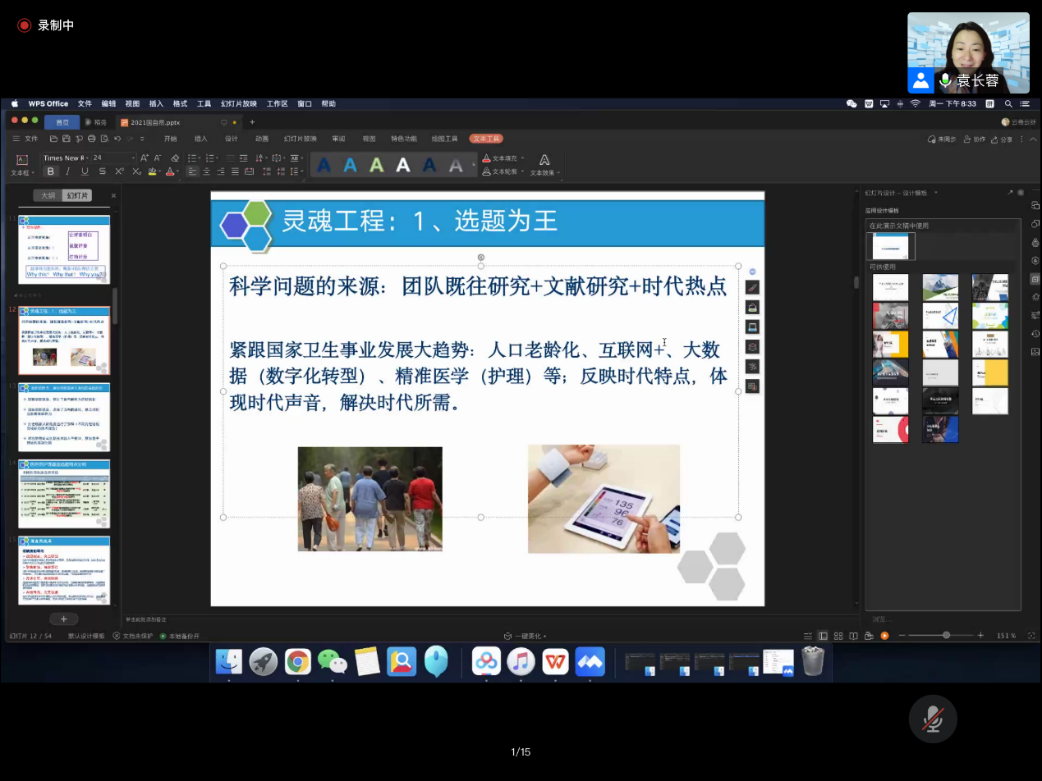Image resolution: width=1042 pixels, height=781 pixels.
Task: Expand the 文本效果 dropdown
Action: (544, 173)
